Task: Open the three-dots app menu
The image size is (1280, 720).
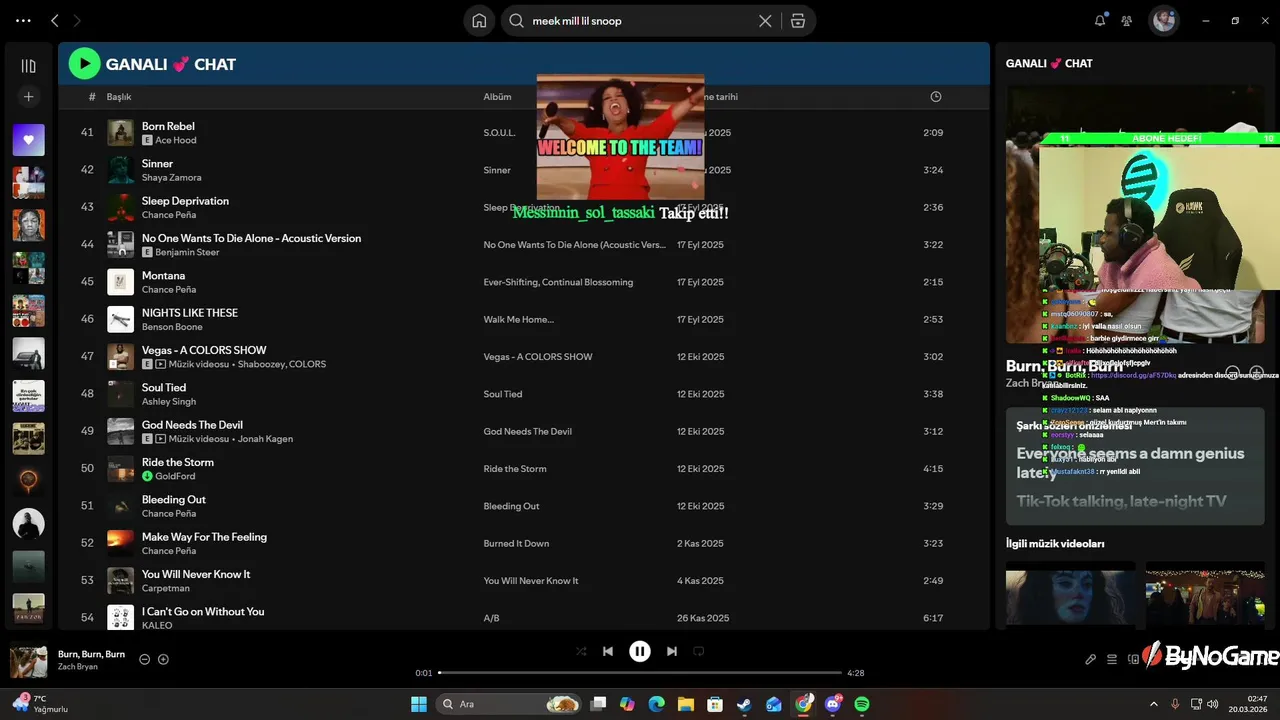Action: coord(23,20)
